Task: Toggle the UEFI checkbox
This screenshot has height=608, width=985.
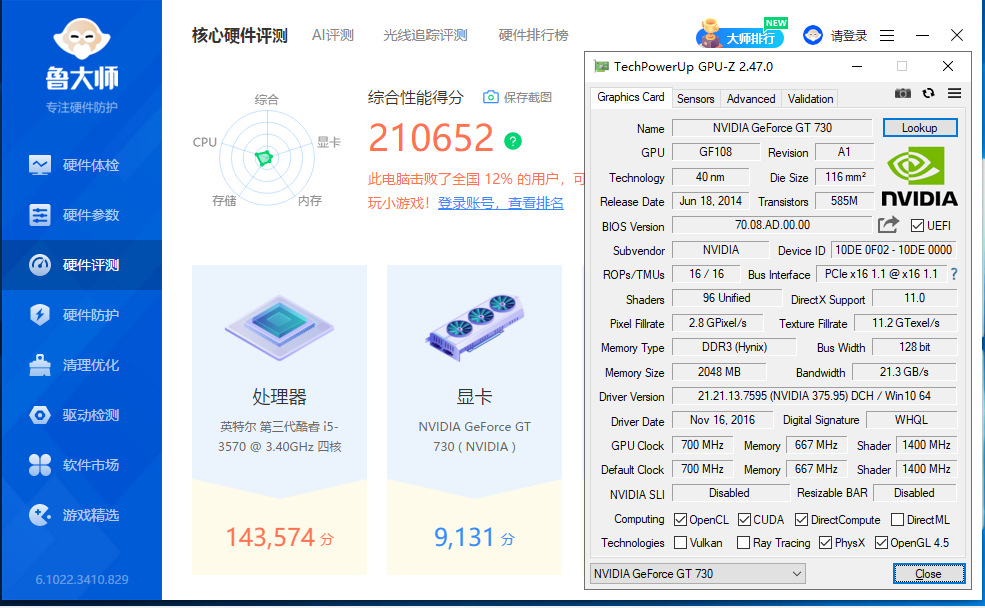Action: pyautogui.click(x=916, y=225)
